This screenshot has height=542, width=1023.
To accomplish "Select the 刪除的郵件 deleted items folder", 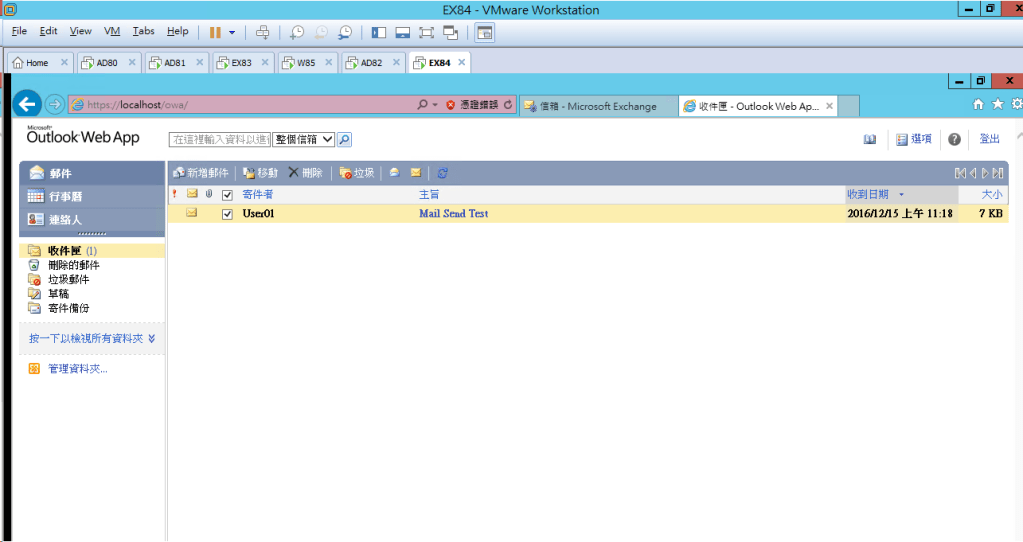I will point(73,265).
